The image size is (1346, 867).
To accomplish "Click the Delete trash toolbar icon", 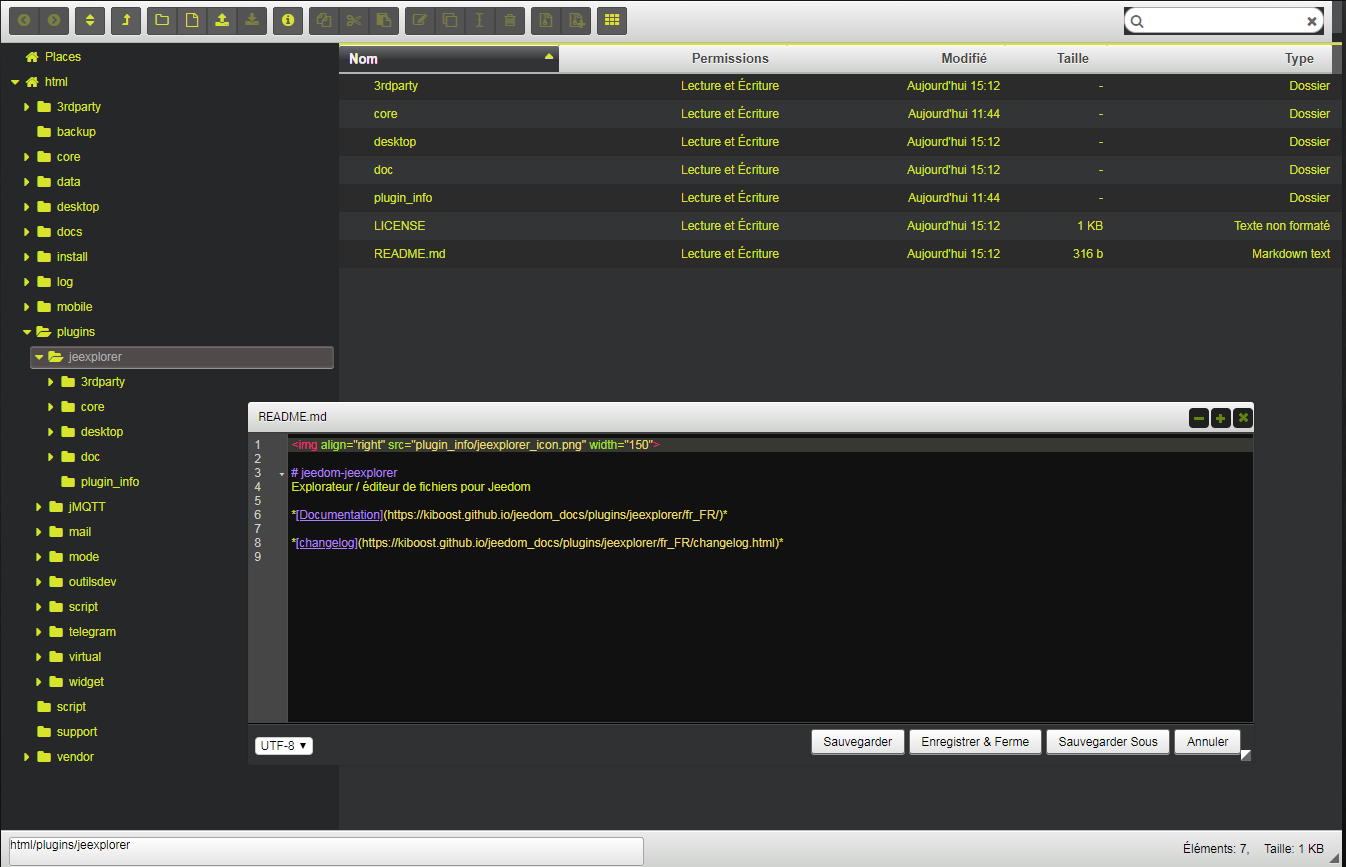I will pyautogui.click(x=510, y=20).
